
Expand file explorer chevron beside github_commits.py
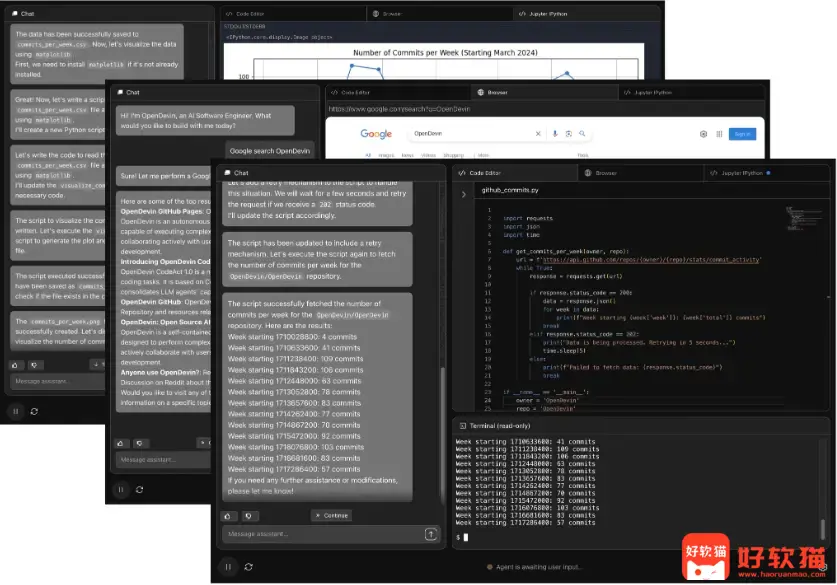click(x=463, y=194)
